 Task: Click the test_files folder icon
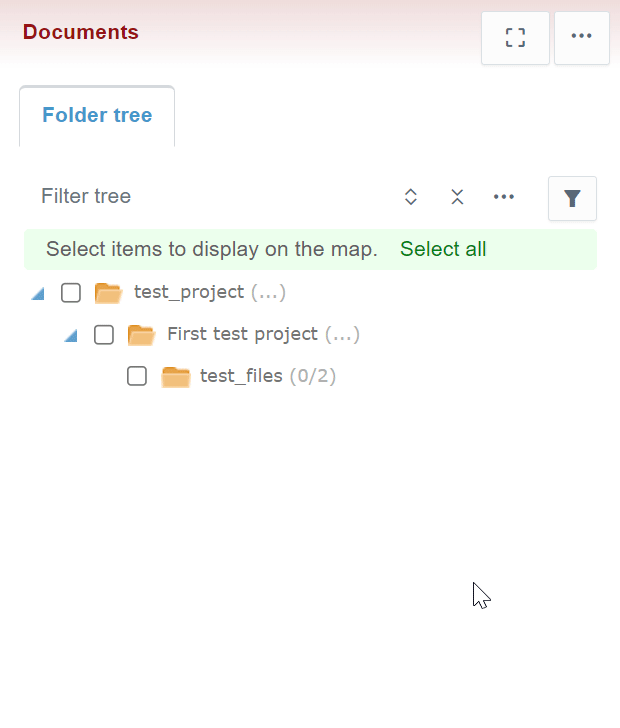pos(175,377)
